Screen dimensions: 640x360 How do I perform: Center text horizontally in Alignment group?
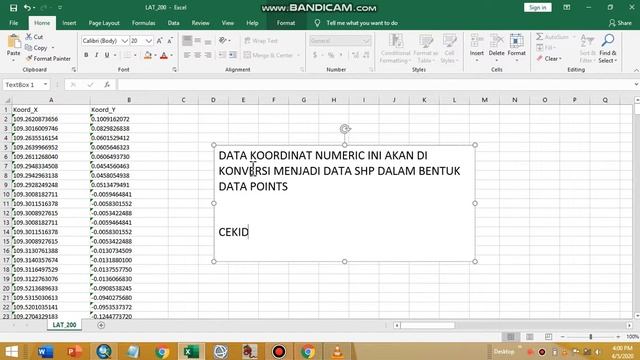[x=198, y=55]
